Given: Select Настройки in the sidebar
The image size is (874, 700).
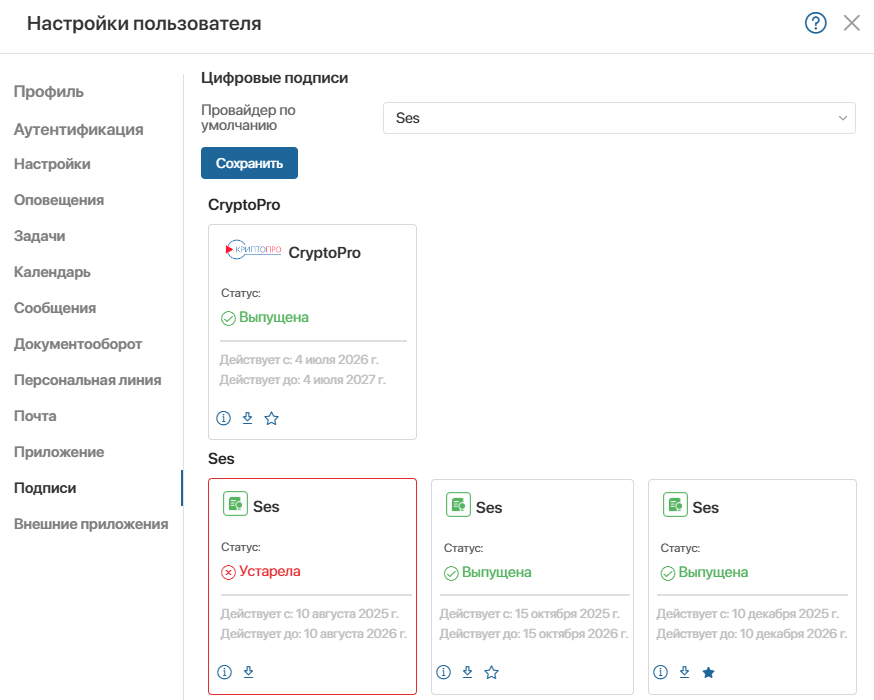Looking at the screenshot, I should 52,164.
